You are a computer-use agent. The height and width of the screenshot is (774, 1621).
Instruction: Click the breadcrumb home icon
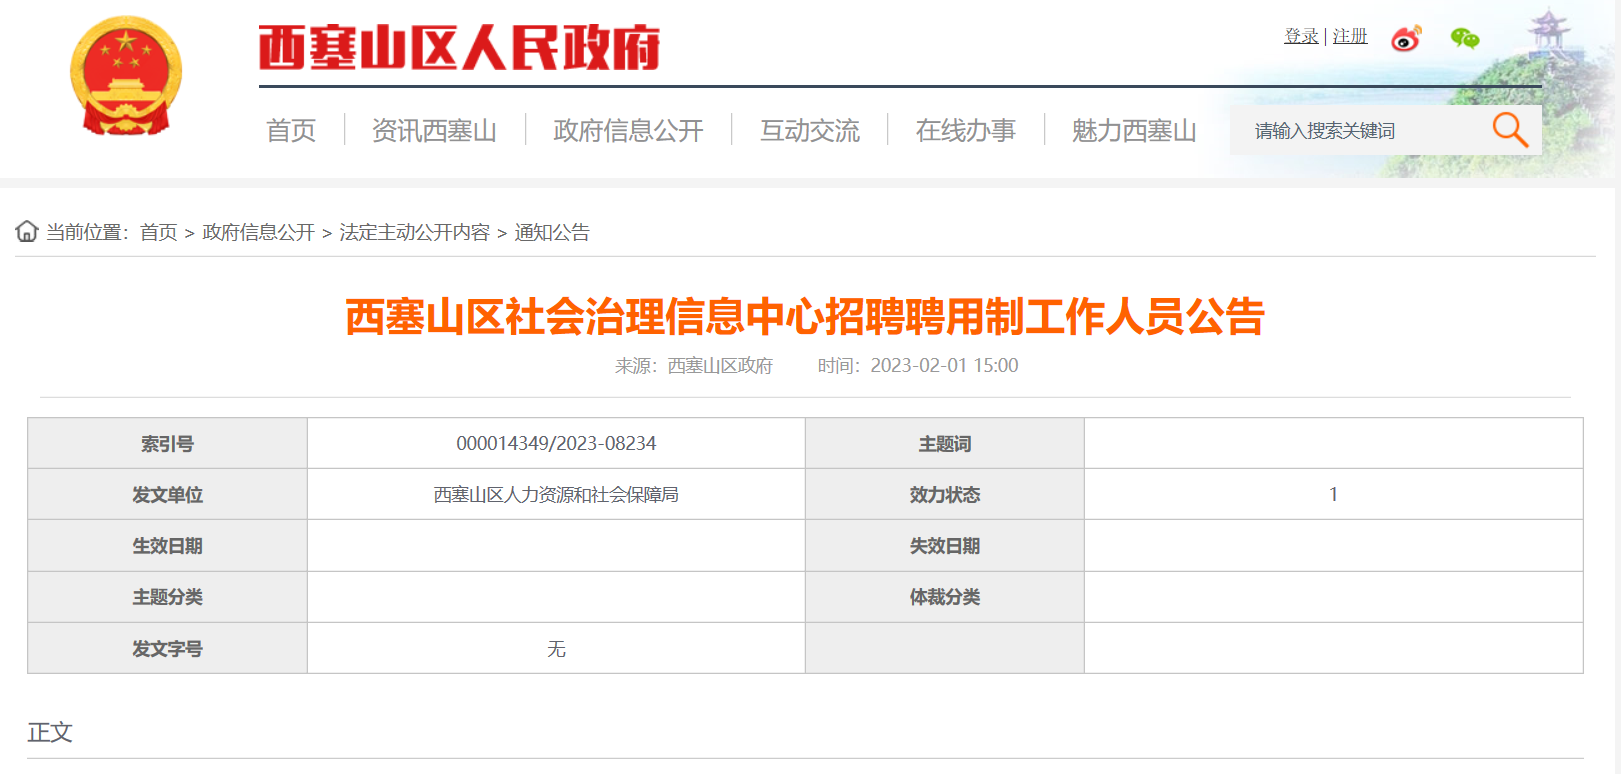pos(27,231)
